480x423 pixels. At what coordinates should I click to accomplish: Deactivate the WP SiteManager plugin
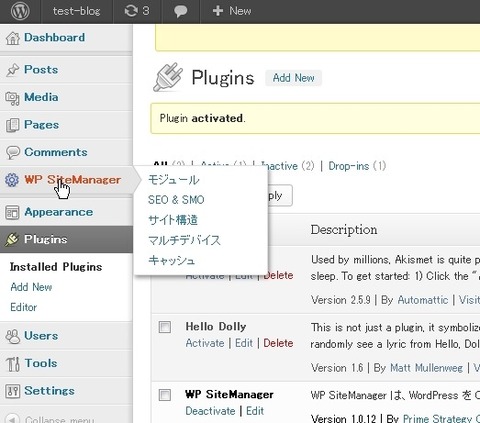(x=210, y=411)
